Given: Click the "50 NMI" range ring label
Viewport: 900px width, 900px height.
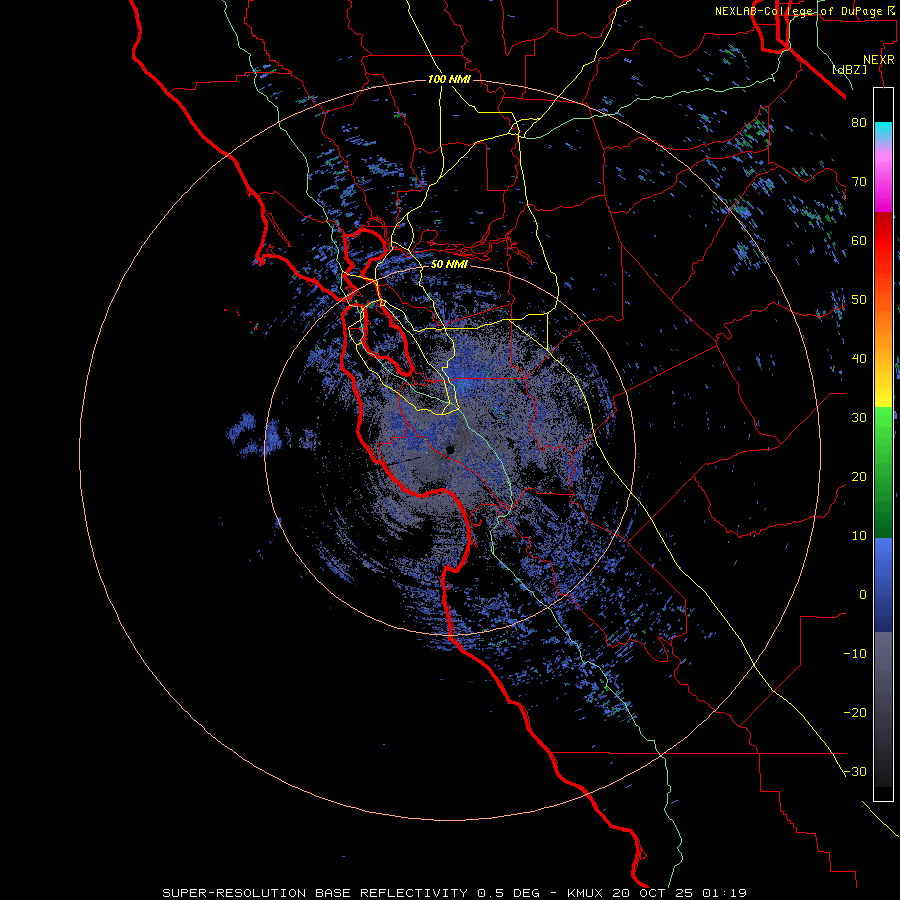Looking at the screenshot, I should 449,265.
